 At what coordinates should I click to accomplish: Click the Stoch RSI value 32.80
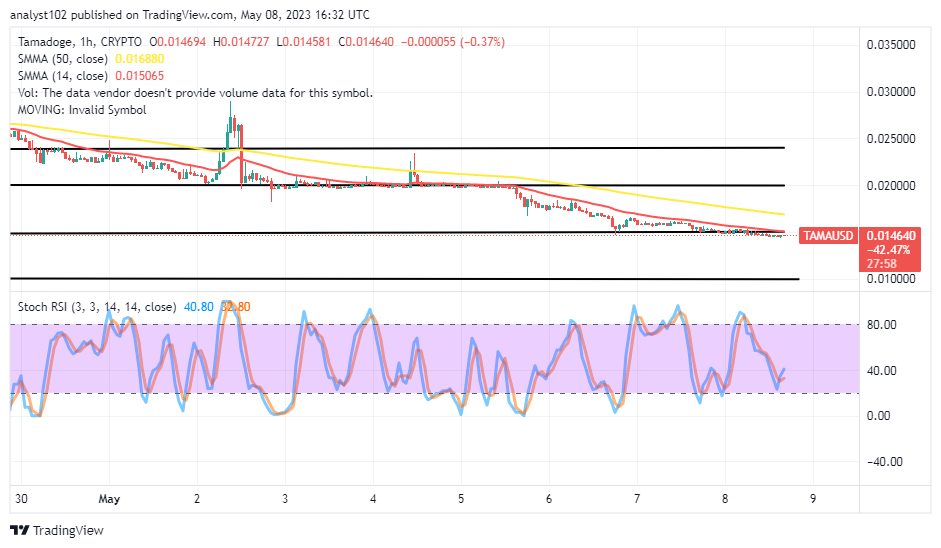tap(236, 307)
